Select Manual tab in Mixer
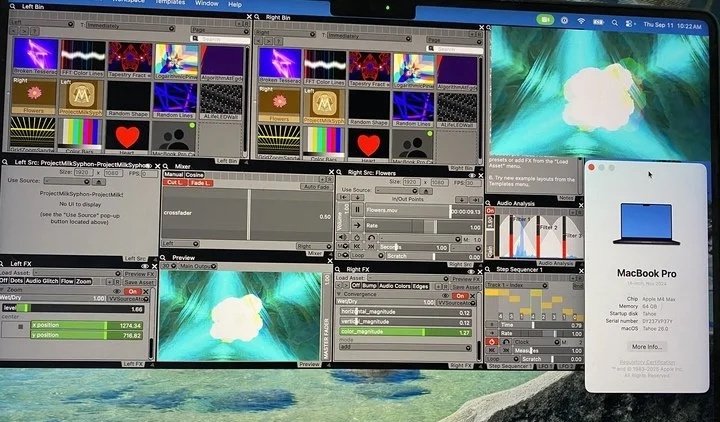The image size is (720, 422). click(x=174, y=174)
